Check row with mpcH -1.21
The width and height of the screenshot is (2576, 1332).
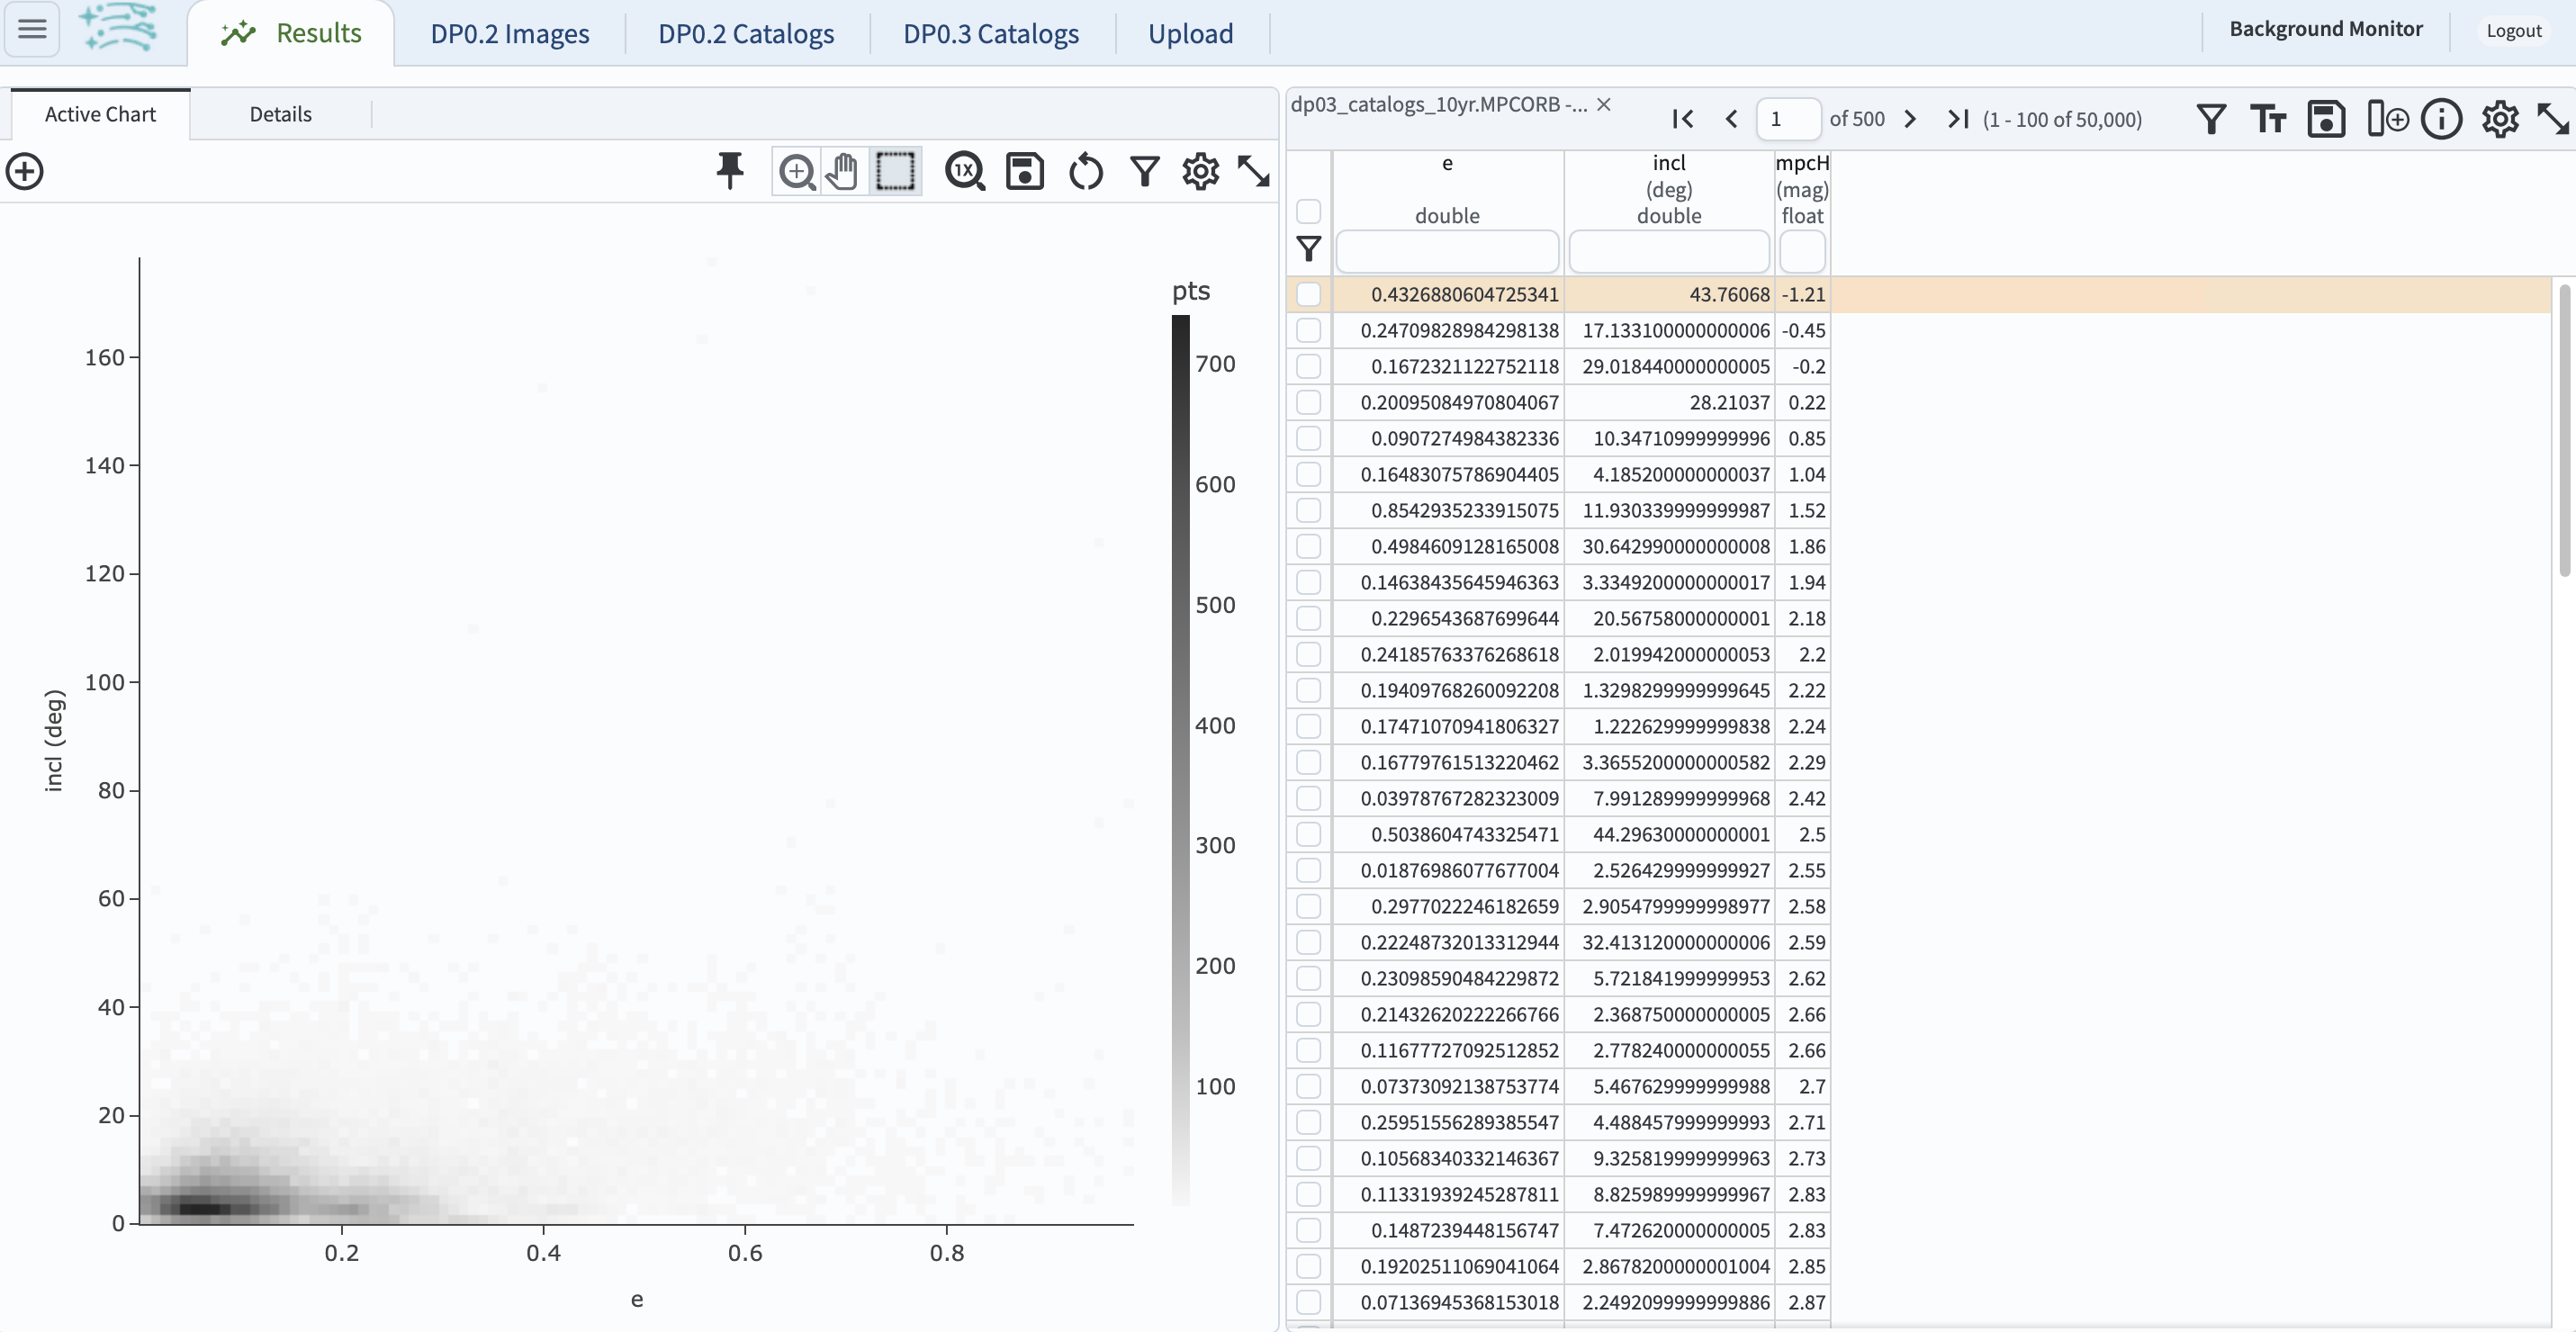(x=1308, y=294)
